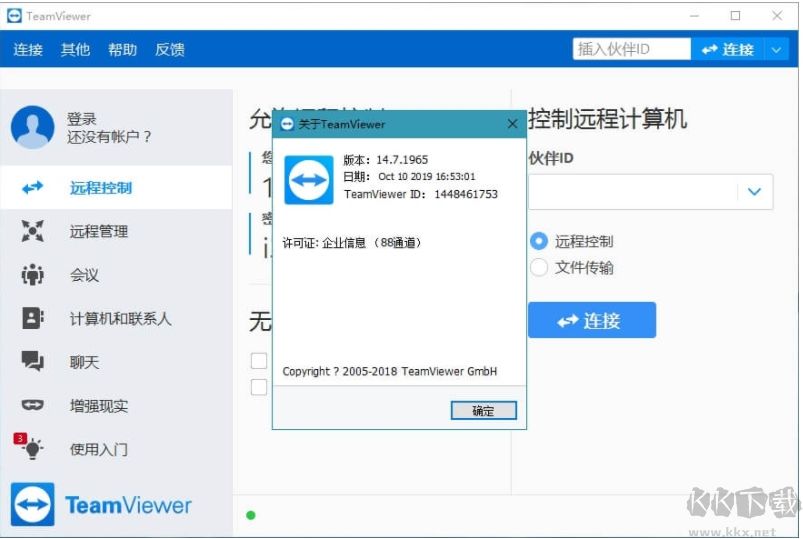Click the large blue 连接 button
This screenshot has height=539, width=803.
point(591,320)
